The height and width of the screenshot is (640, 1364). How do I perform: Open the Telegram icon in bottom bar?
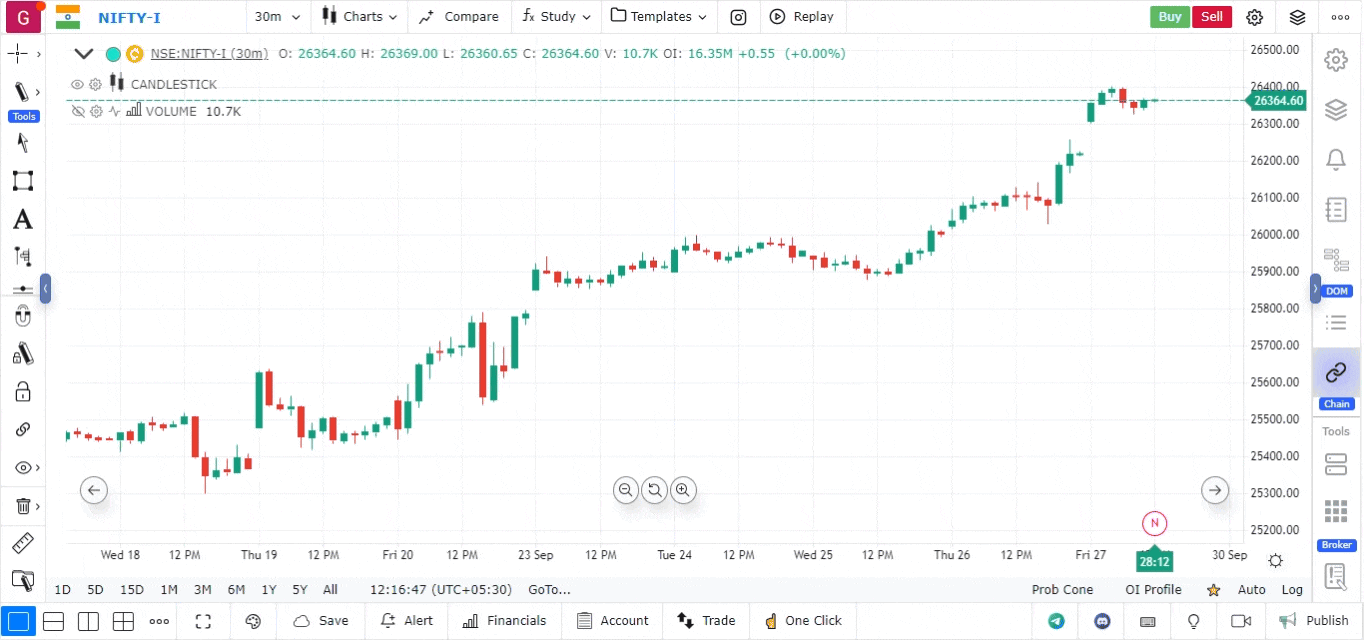point(1056,621)
